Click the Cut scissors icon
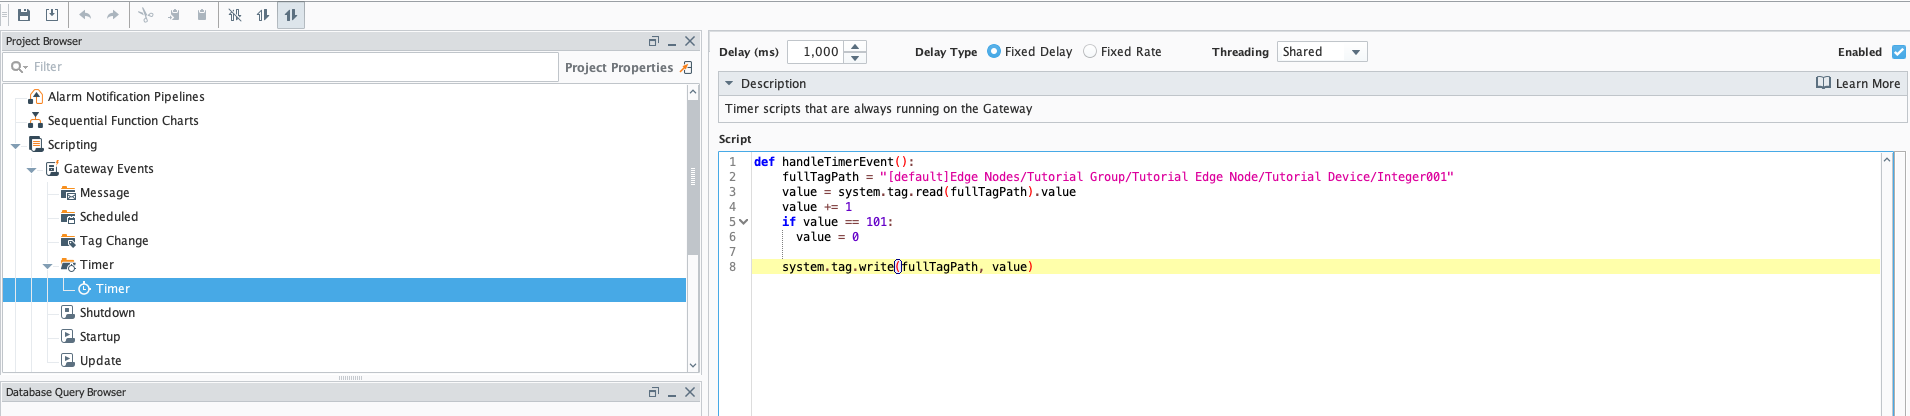The image size is (1910, 416). point(146,15)
